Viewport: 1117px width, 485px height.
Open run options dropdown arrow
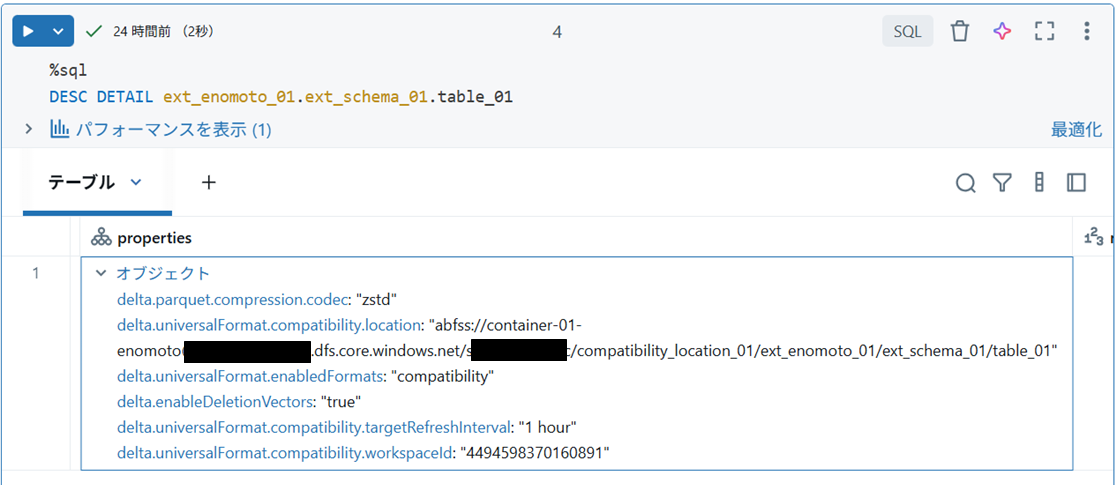59,31
